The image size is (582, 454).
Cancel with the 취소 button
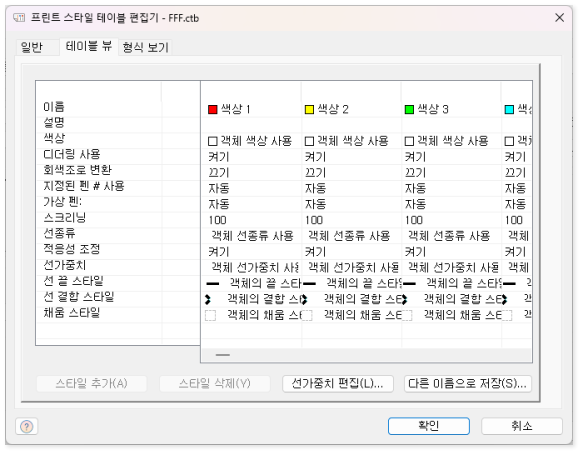[522, 426]
